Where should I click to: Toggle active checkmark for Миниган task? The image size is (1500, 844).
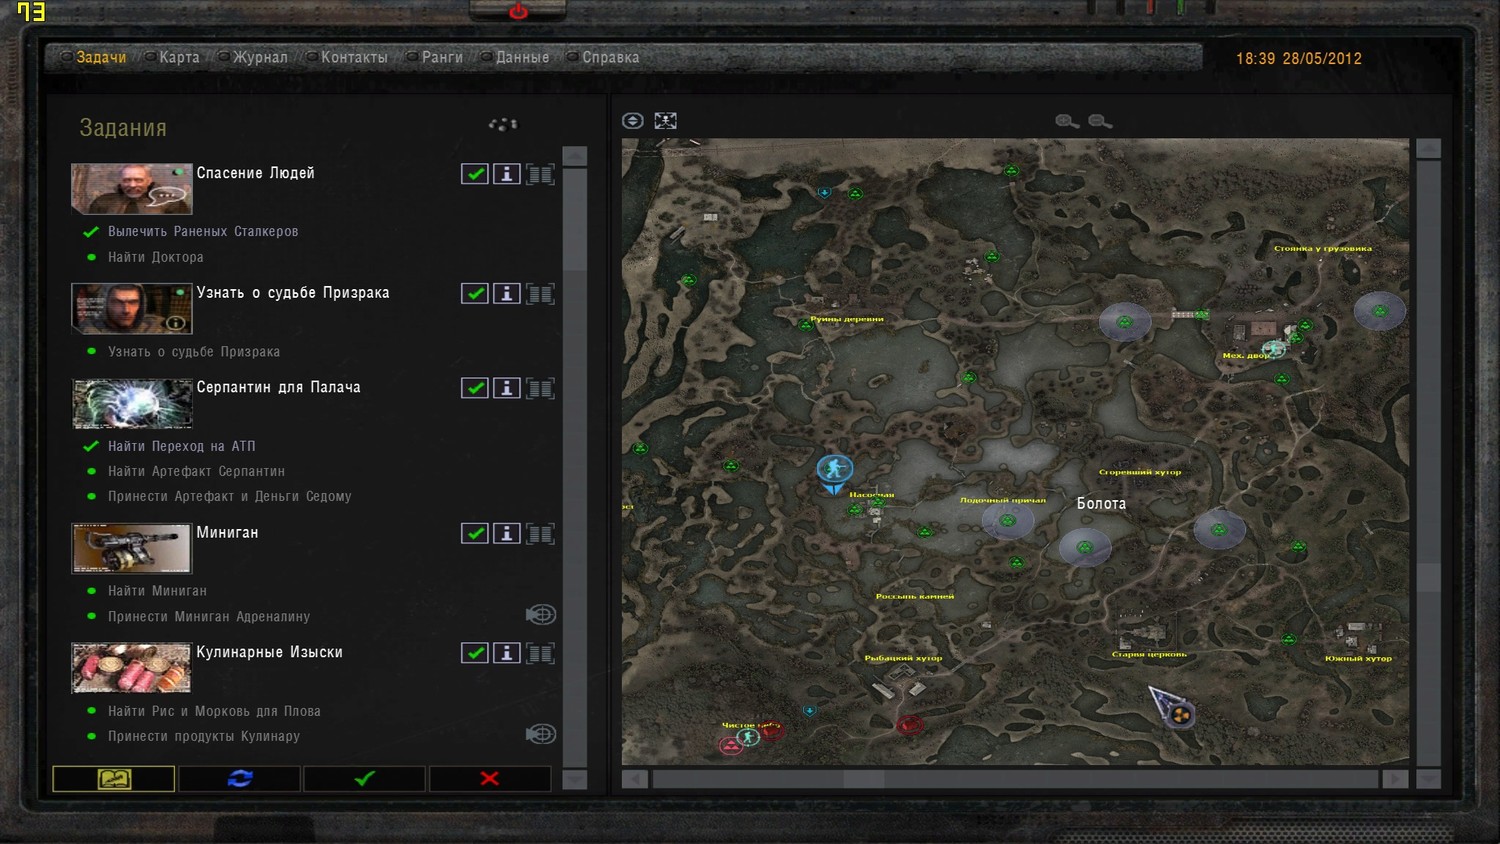[x=475, y=533]
